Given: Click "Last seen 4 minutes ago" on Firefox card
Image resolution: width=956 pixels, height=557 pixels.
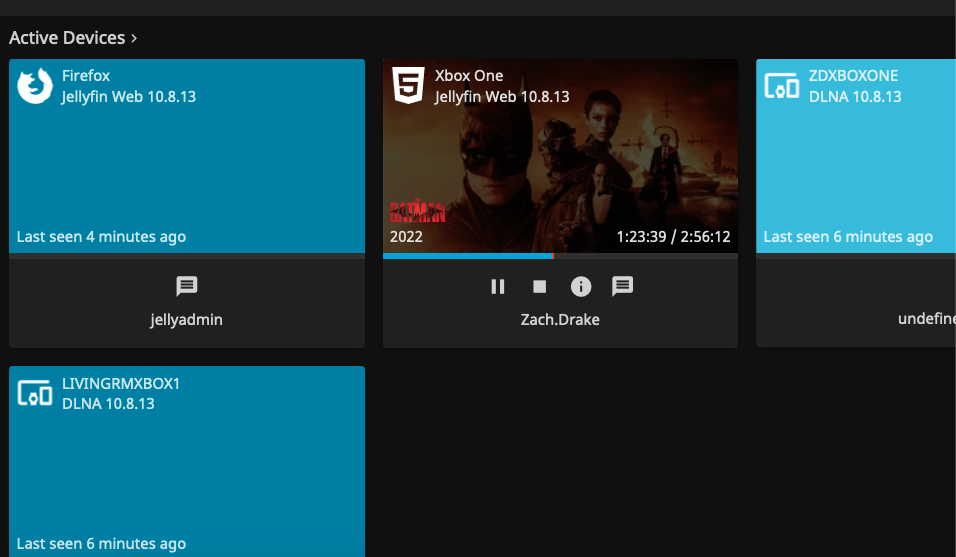Looking at the screenshot, I should (101, 237).
